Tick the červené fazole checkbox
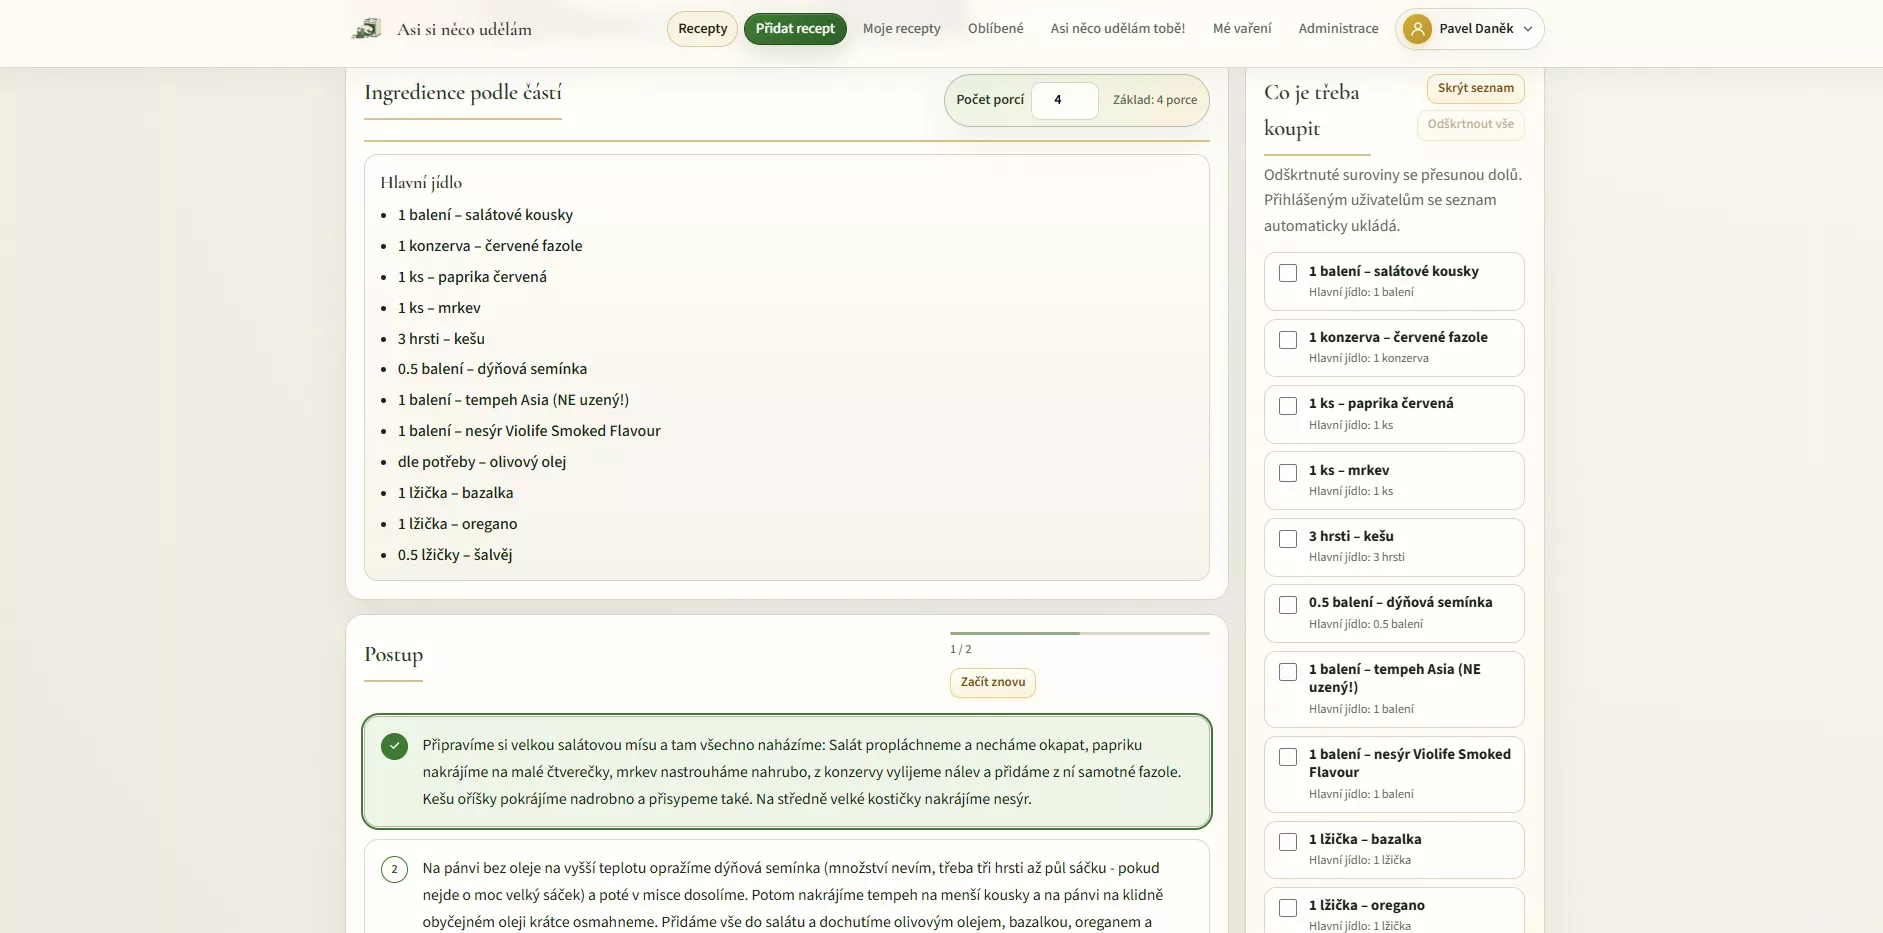The image size is (1883, 933). pos(1288,340)
